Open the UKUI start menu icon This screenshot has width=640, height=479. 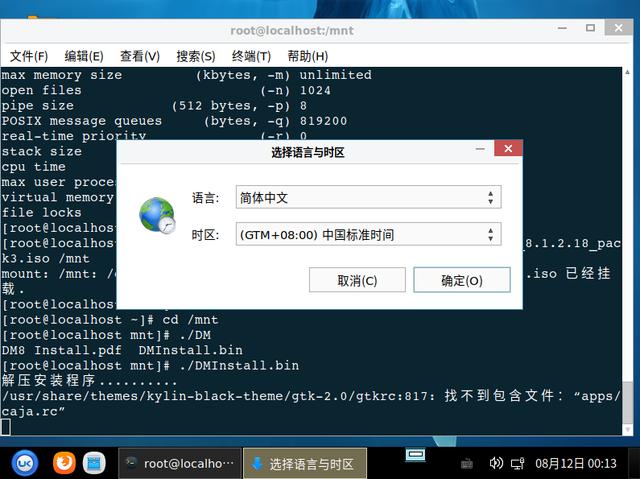tap(24, 463)
